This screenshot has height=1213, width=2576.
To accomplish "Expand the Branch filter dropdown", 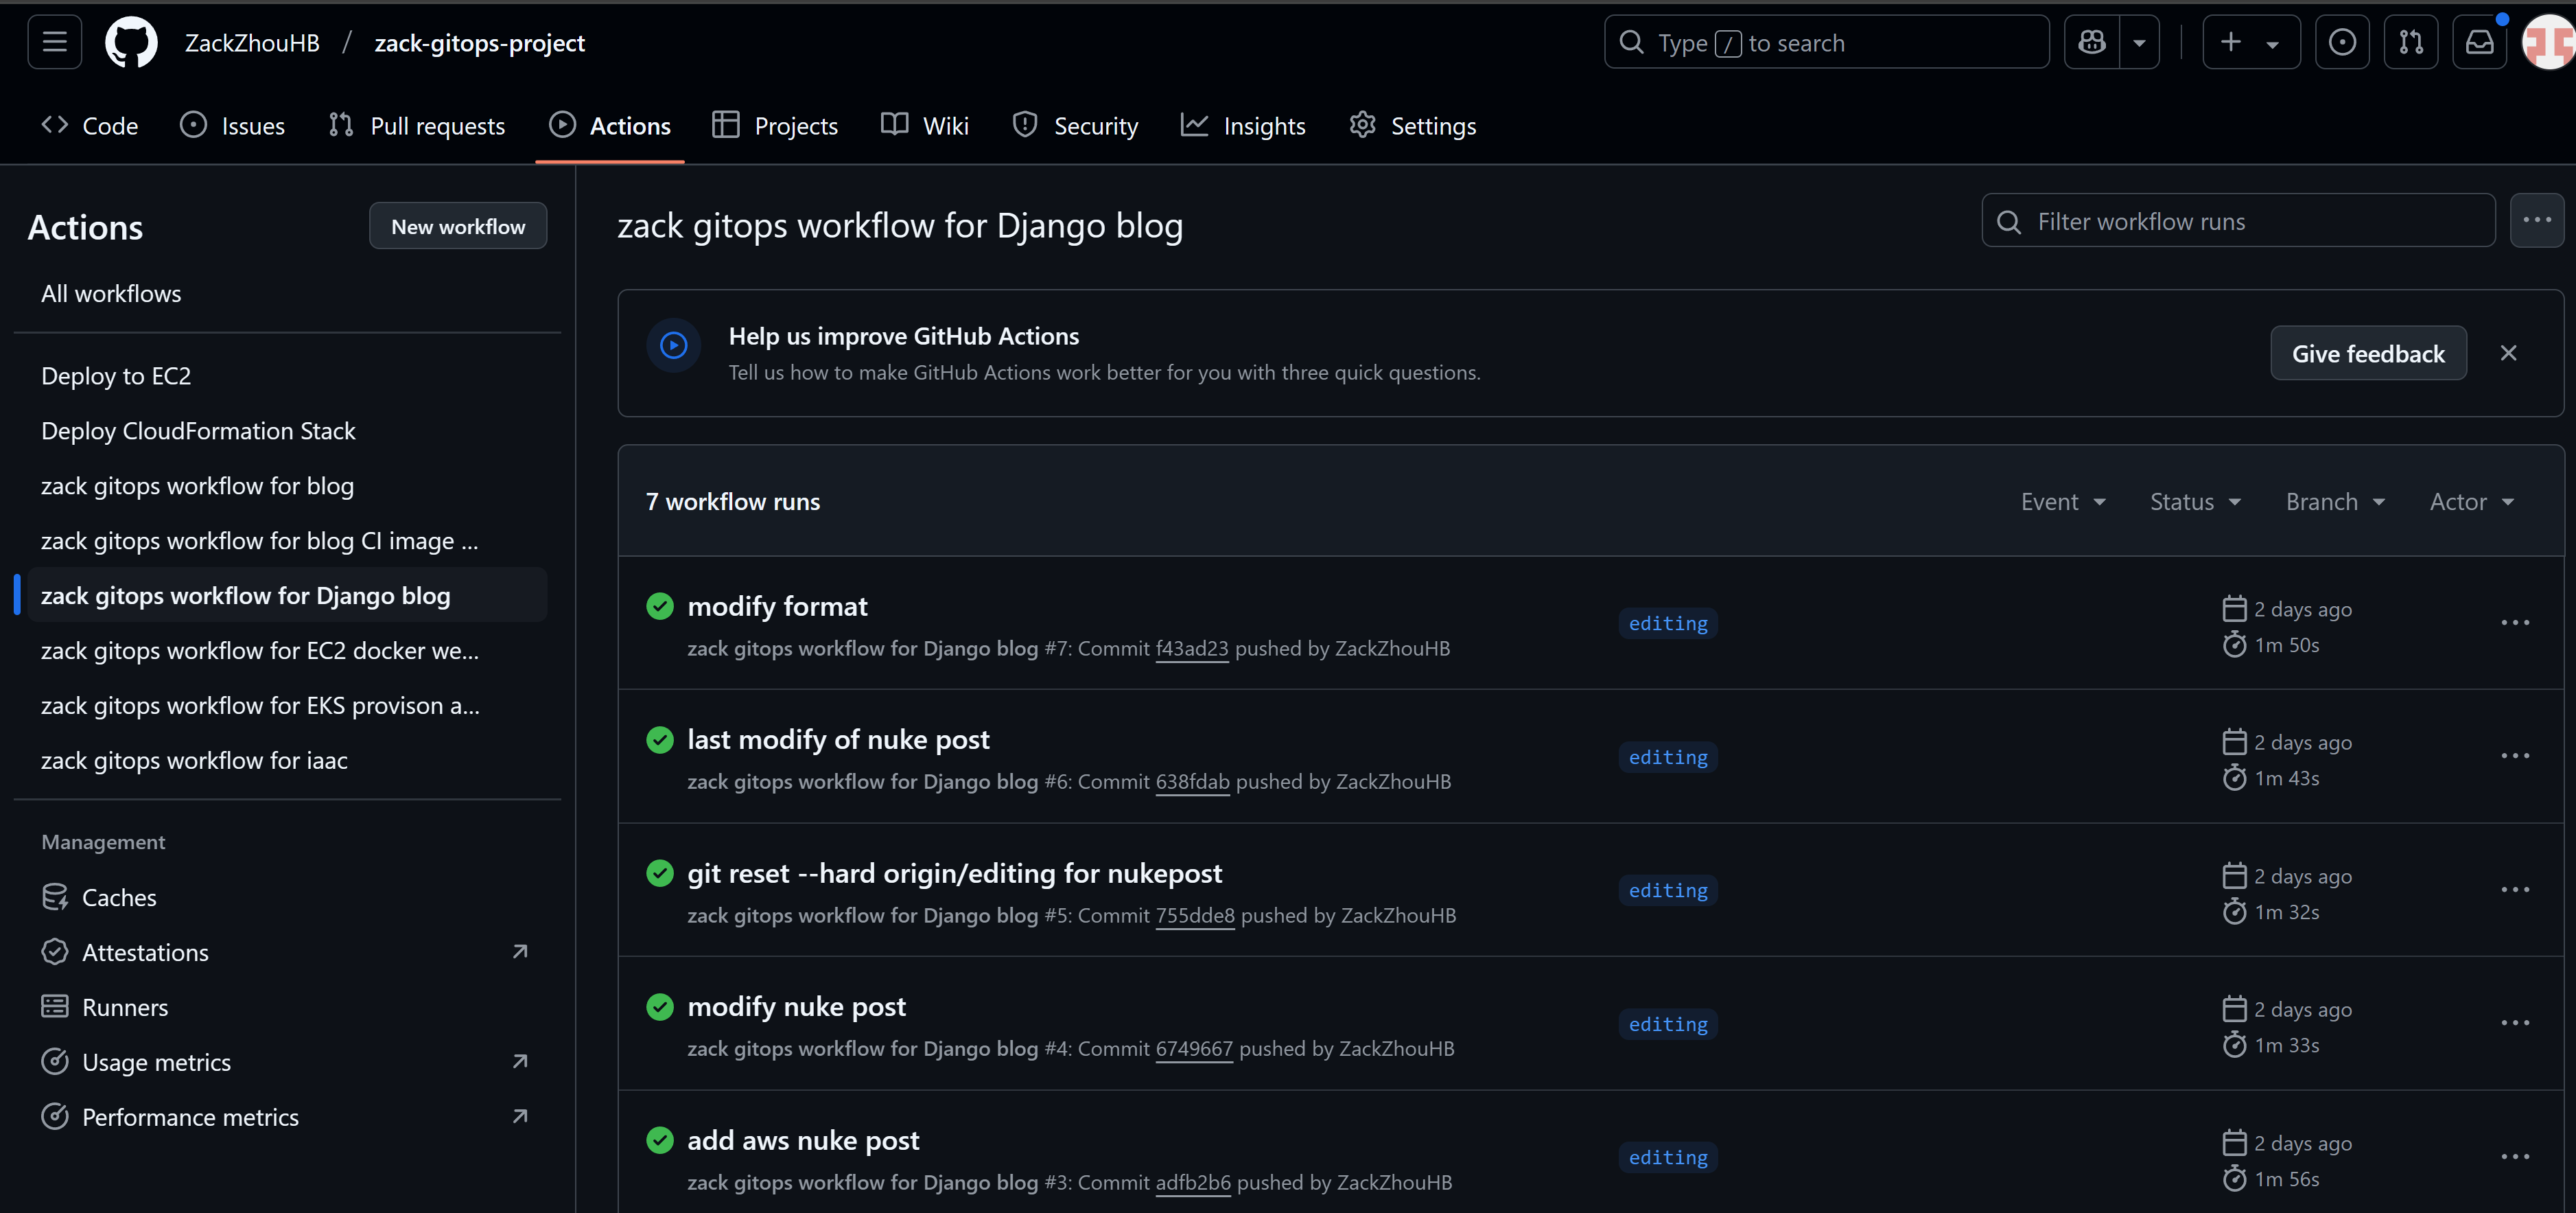I will (2335, 501).
